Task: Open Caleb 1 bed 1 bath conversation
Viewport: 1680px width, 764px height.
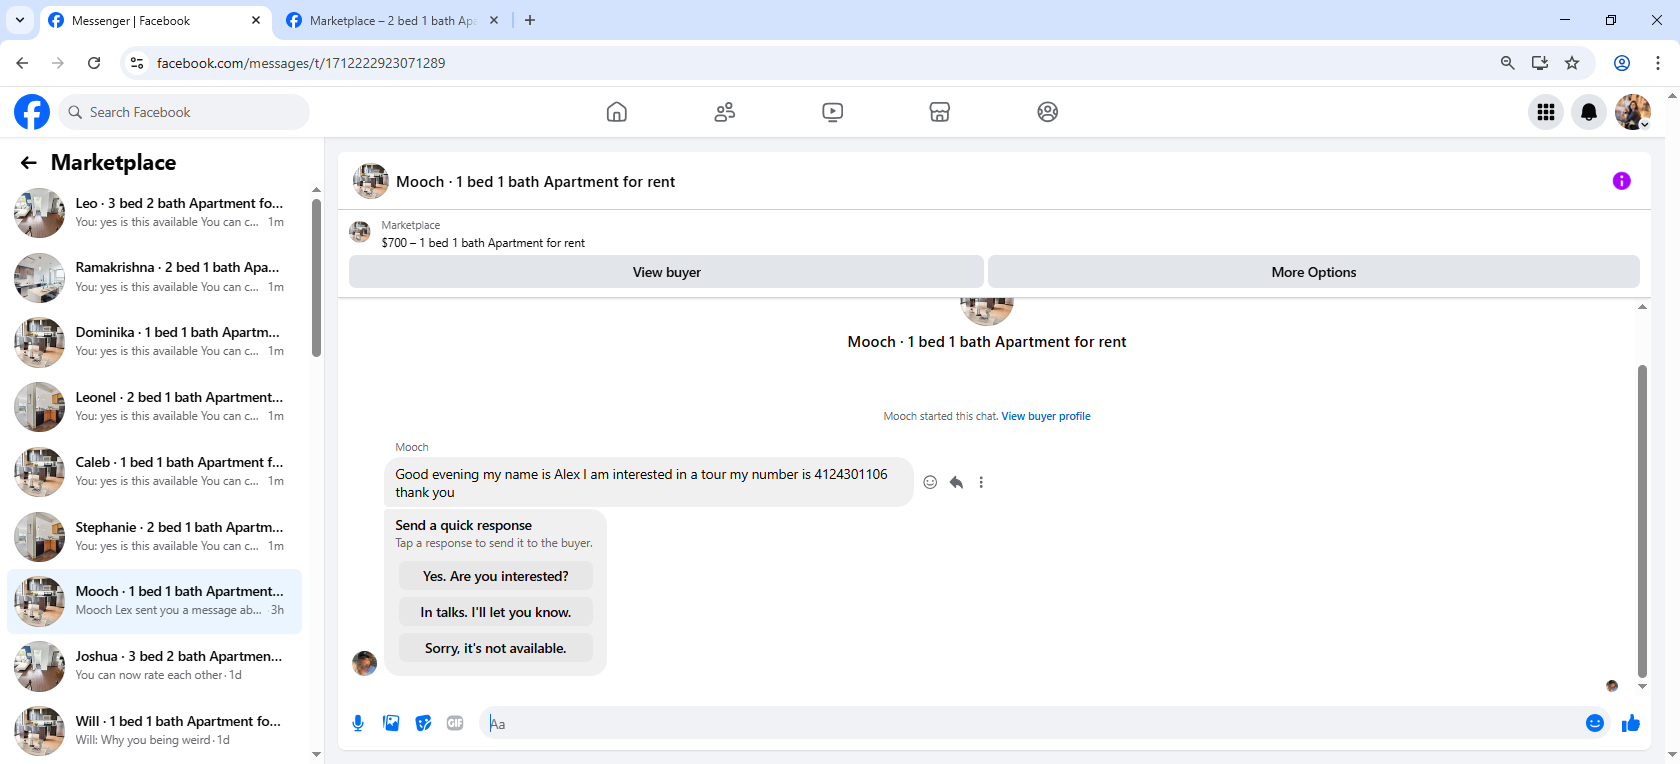Action: pyautogui.click(x=155, y=472)
